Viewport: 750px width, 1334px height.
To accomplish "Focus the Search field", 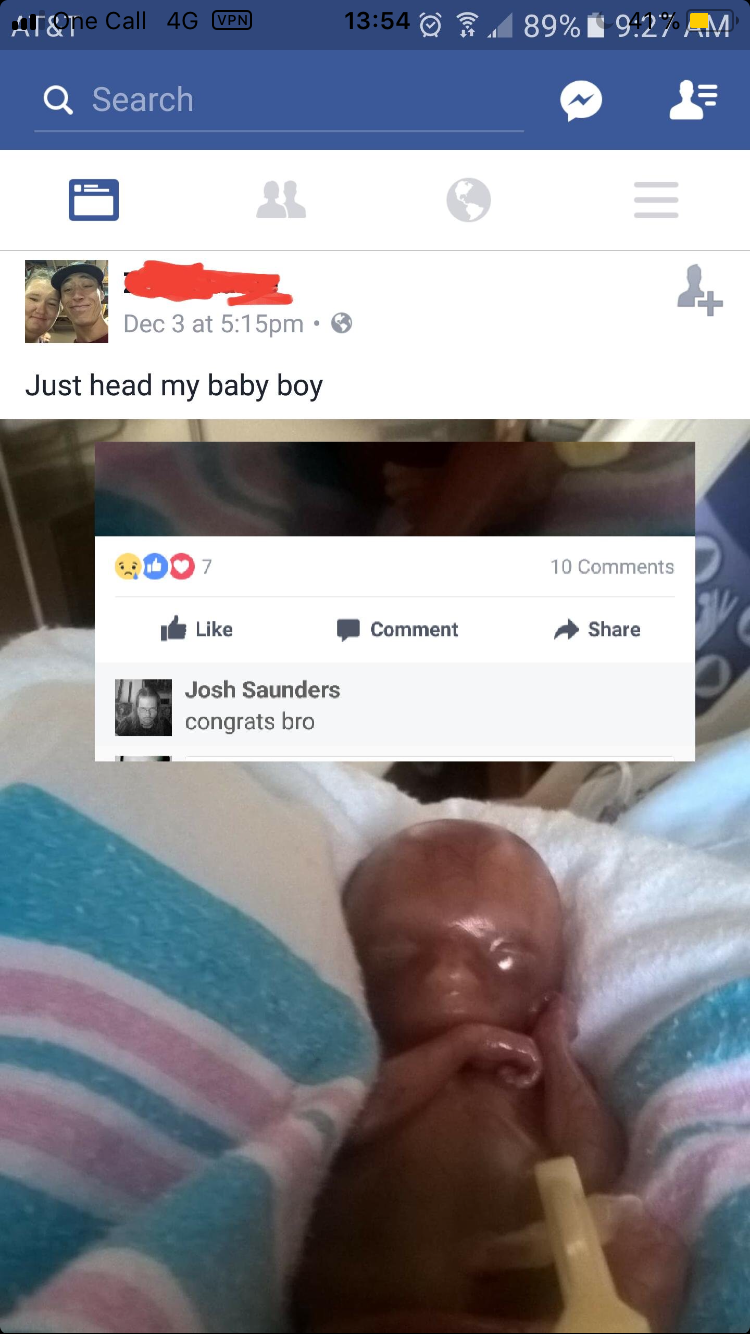I will [x=279, y=100].
